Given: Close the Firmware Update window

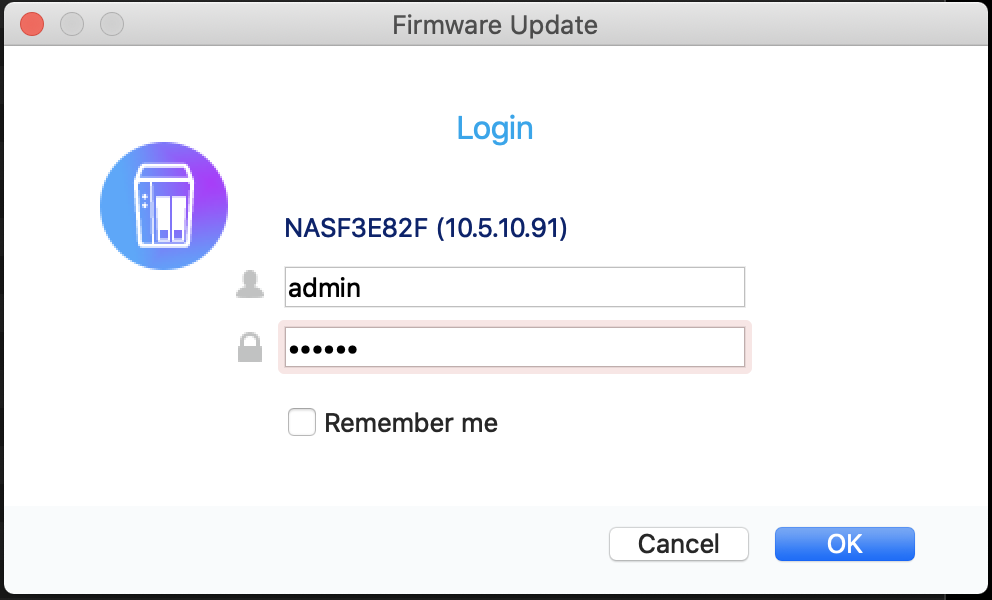Looking at the screenshot, I should pos(32,25).
